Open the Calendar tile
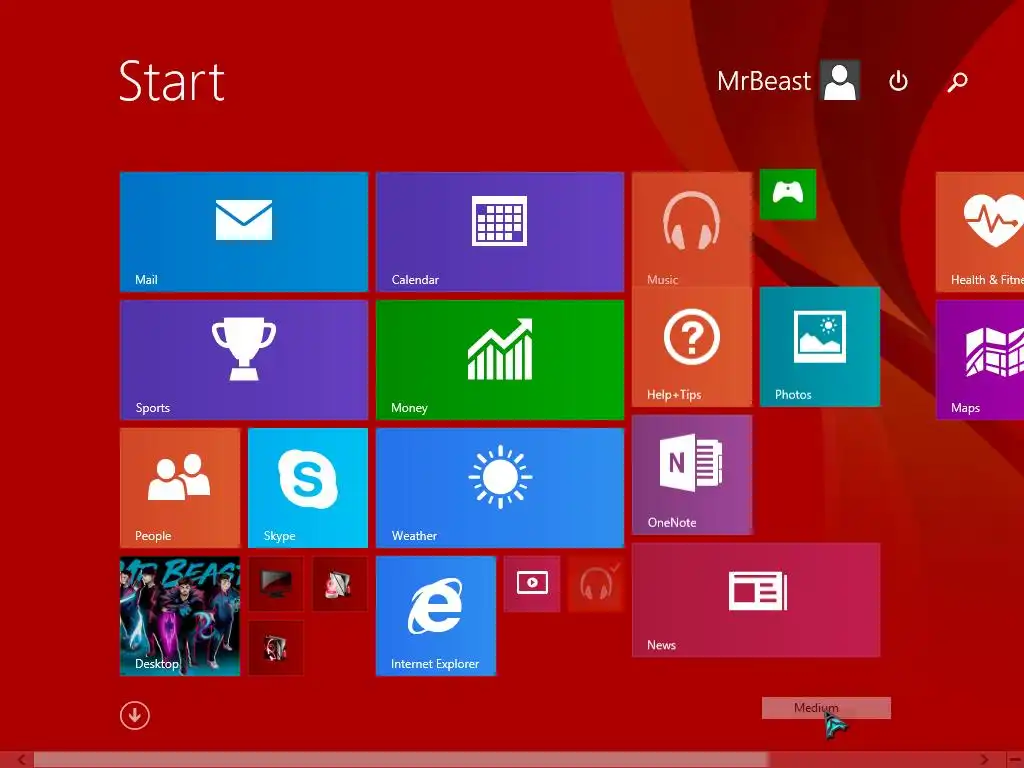This screenshot has width=1024, height=768. click(x=500, y=231)
